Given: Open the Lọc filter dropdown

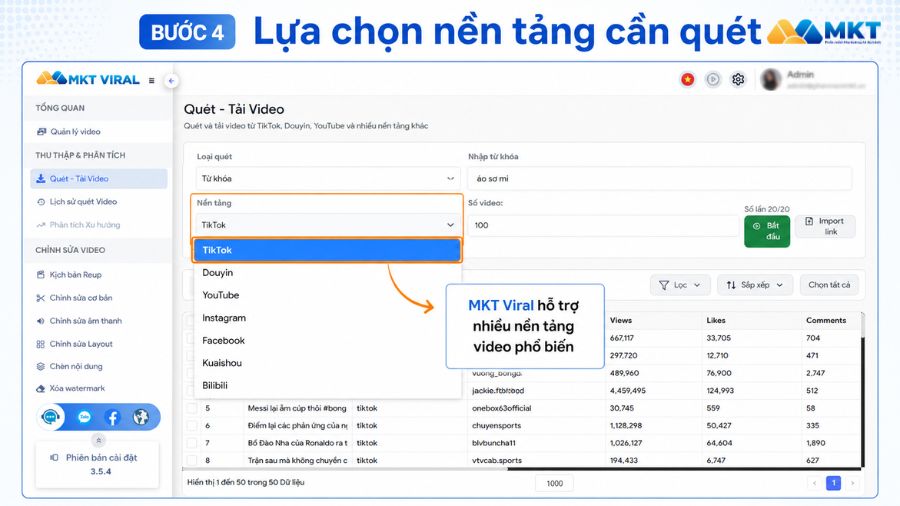Looking at the screenshot, I should pos(680,285).
